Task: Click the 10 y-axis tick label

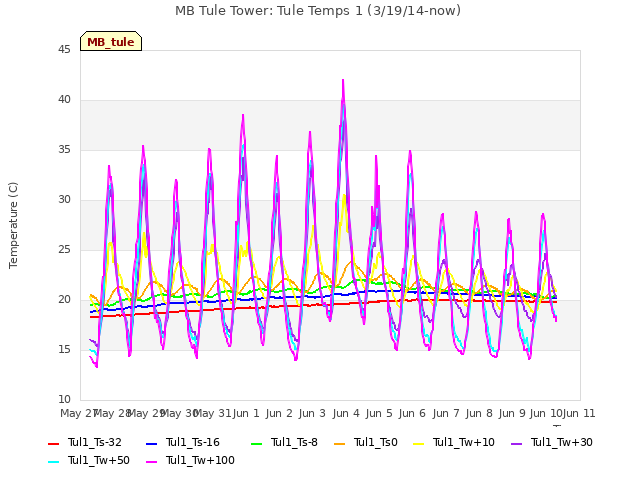Action: [64, 399]
